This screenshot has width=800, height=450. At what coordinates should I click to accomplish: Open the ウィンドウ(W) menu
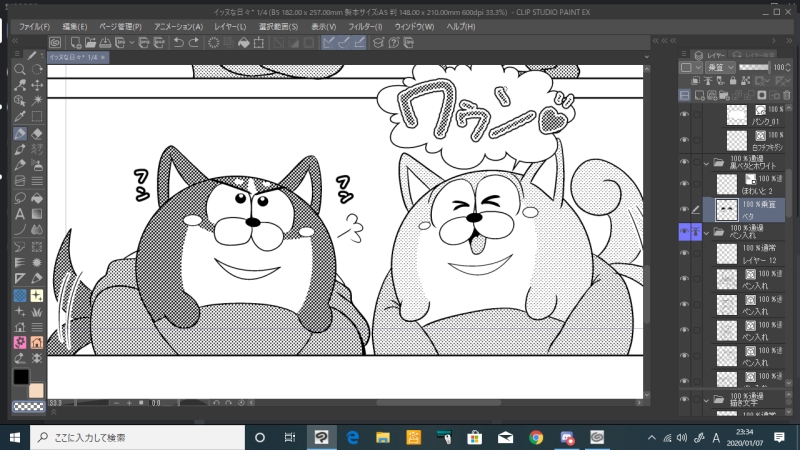(414, 27)
